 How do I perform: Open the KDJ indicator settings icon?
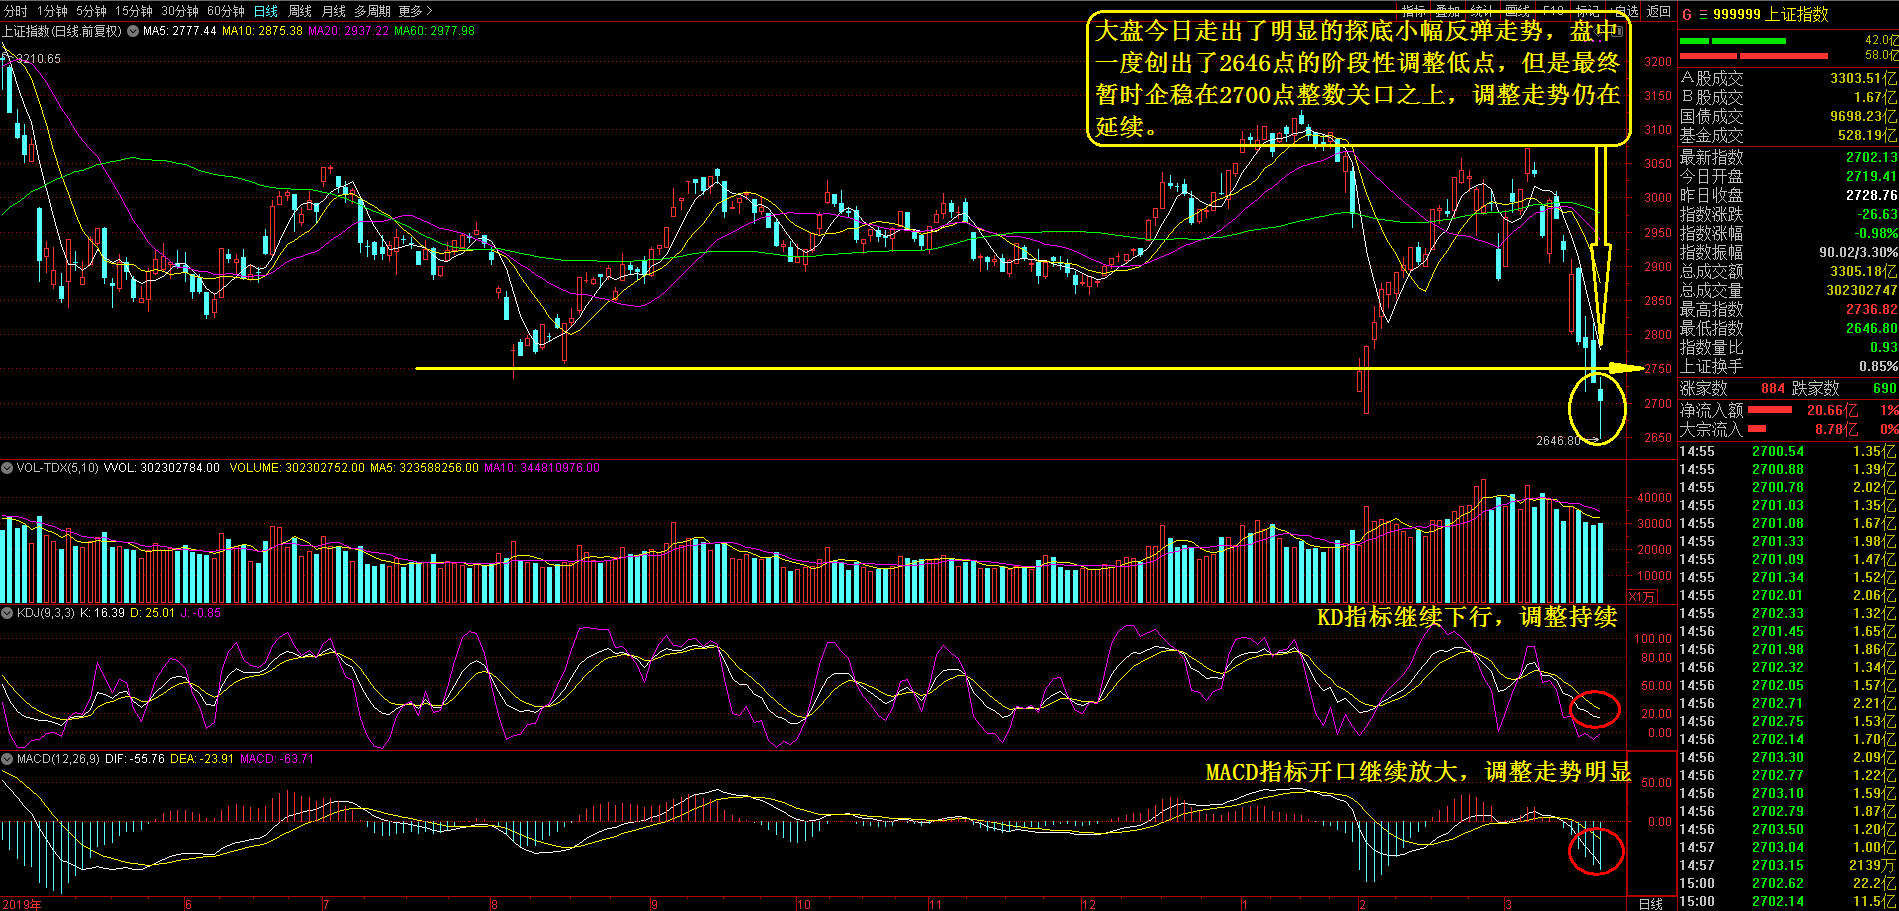coord(7,613)
